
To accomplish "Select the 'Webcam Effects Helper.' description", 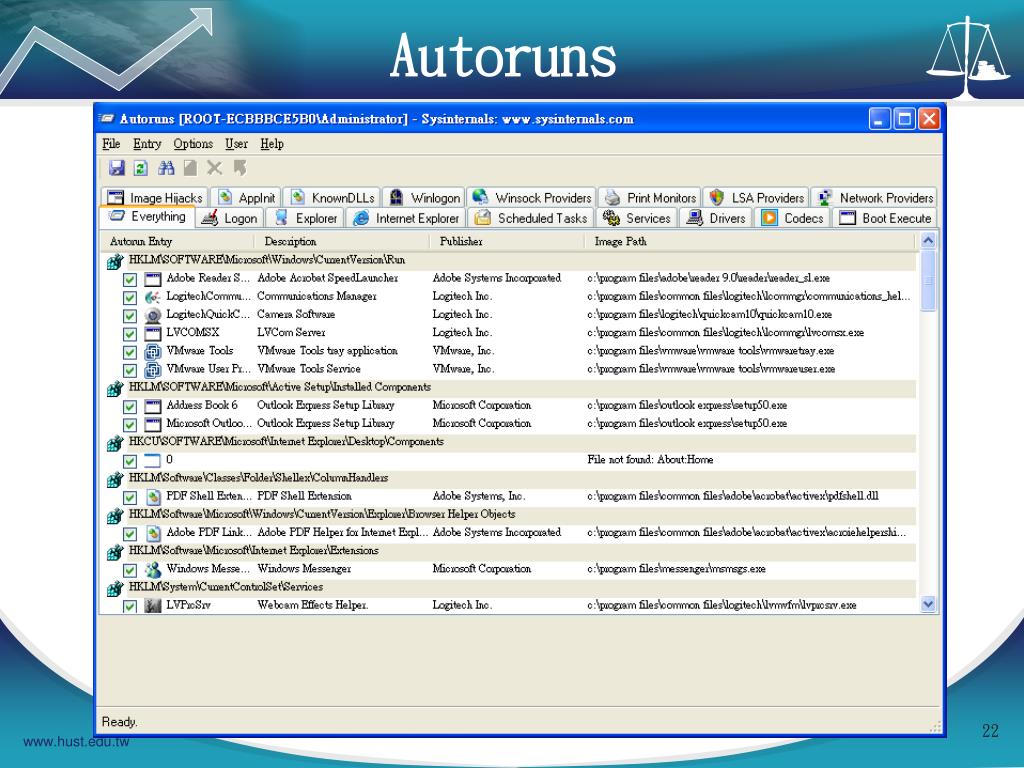I will pos(313,605).
